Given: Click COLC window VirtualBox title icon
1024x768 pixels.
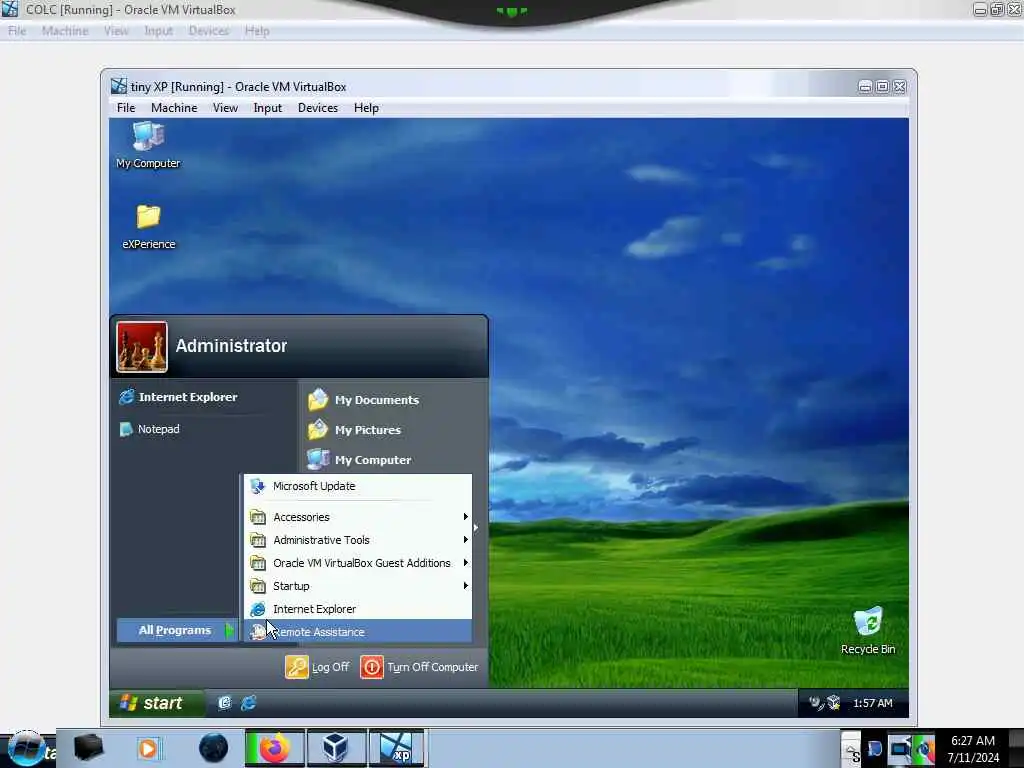Looking at the screenshot, I should point(10,9).
